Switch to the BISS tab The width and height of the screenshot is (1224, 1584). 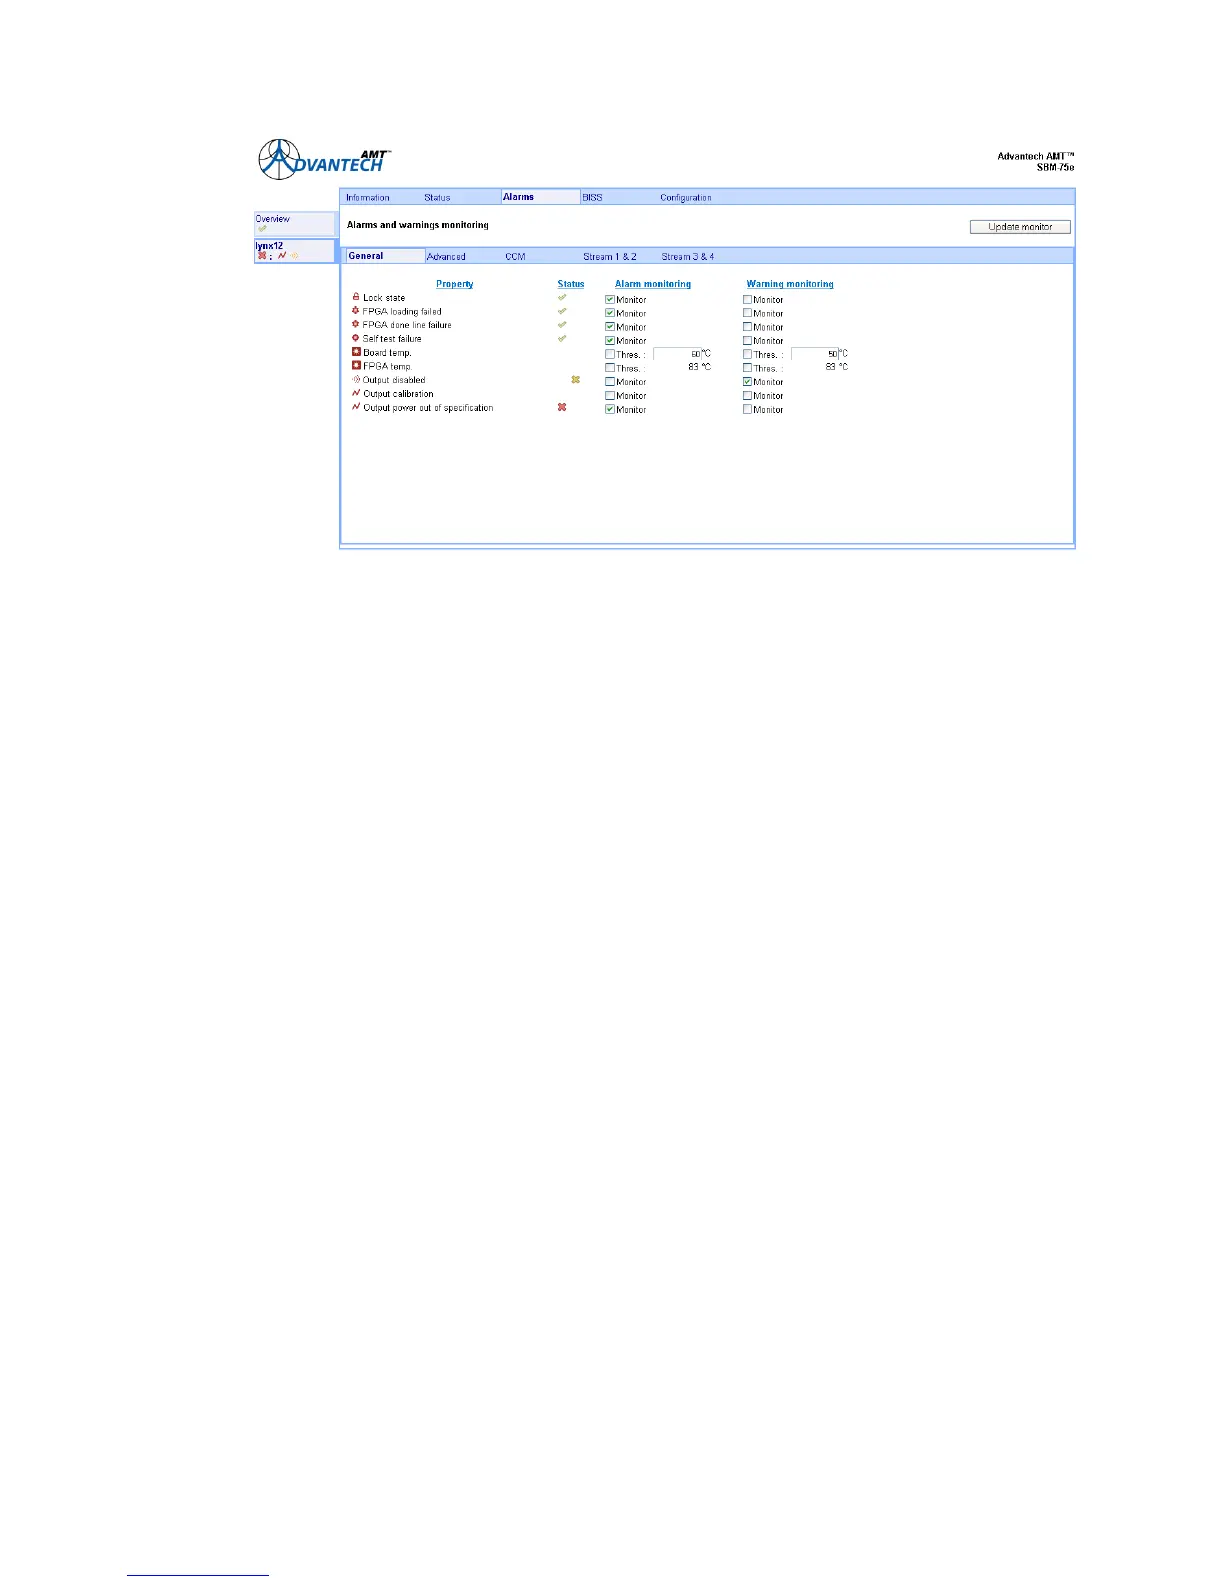tap(592, 198)
